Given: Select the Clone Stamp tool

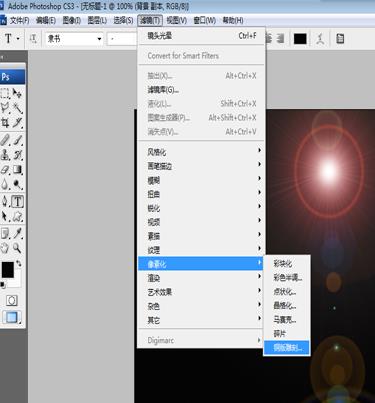Looking at the screenshot, I should (5, 154).
